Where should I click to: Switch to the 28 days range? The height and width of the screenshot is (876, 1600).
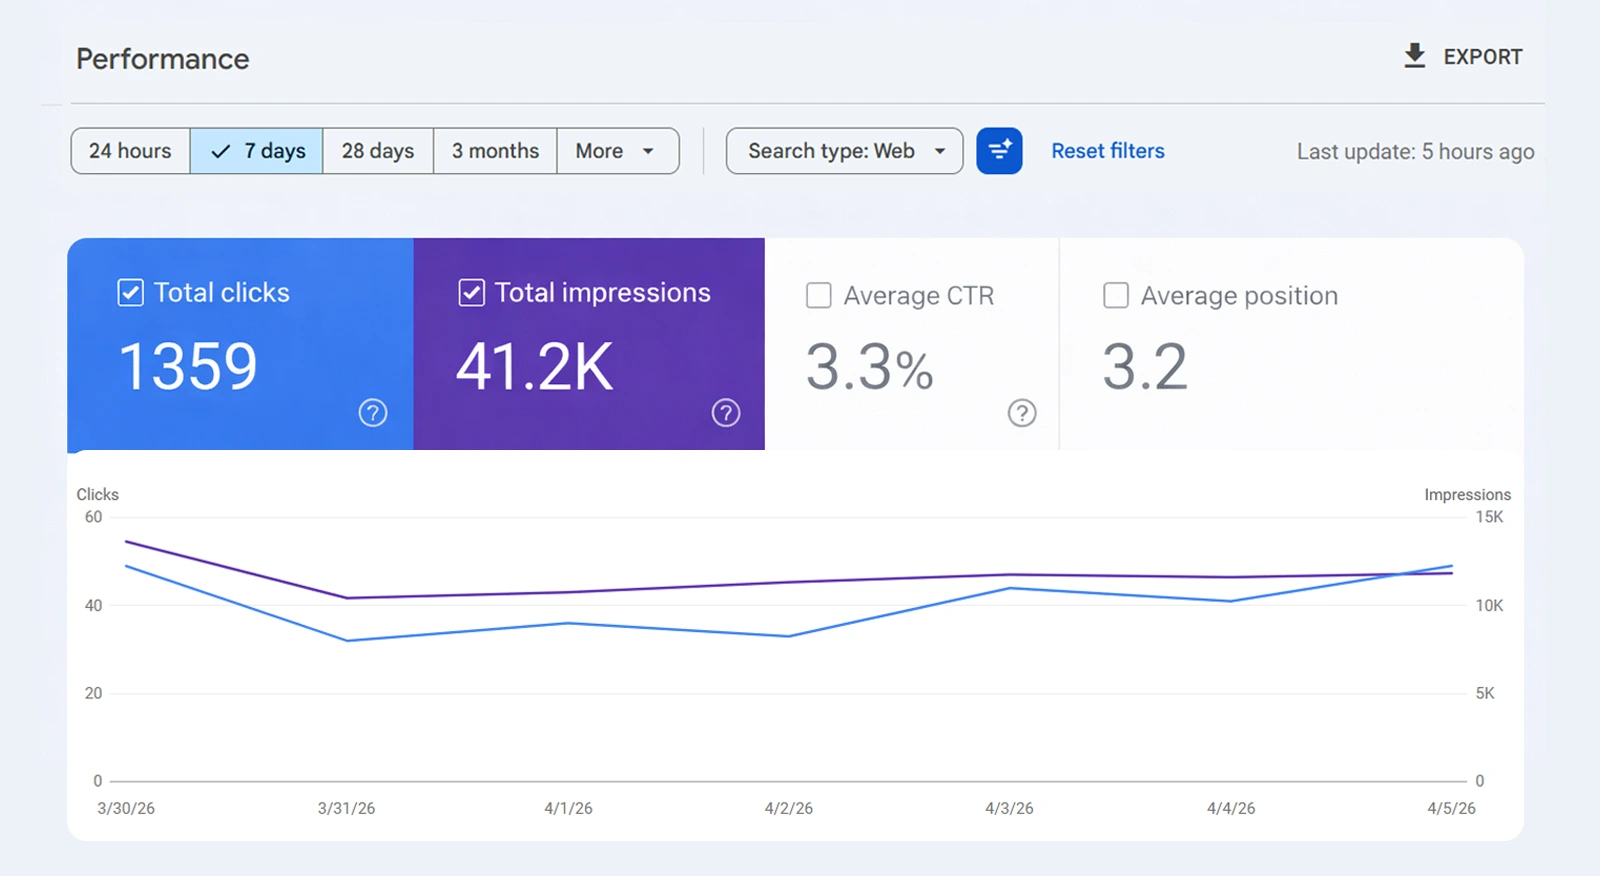click(x=378, y=151)
